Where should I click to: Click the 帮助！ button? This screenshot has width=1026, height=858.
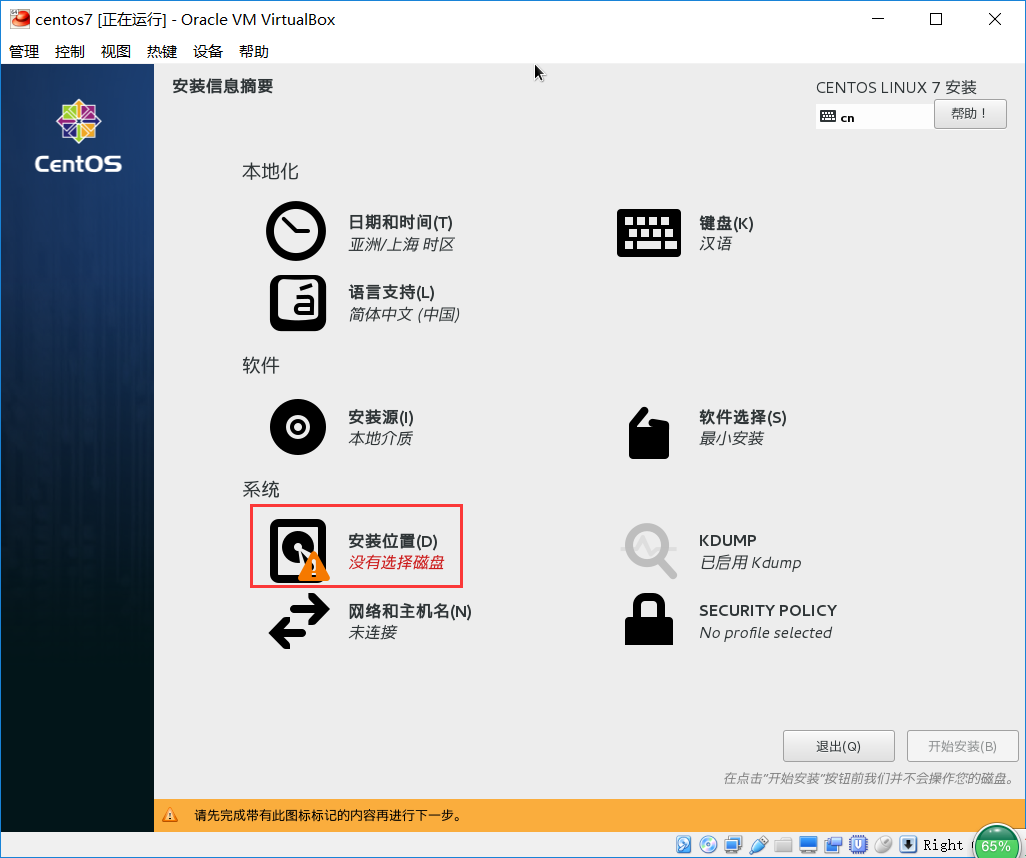(970, 114)
